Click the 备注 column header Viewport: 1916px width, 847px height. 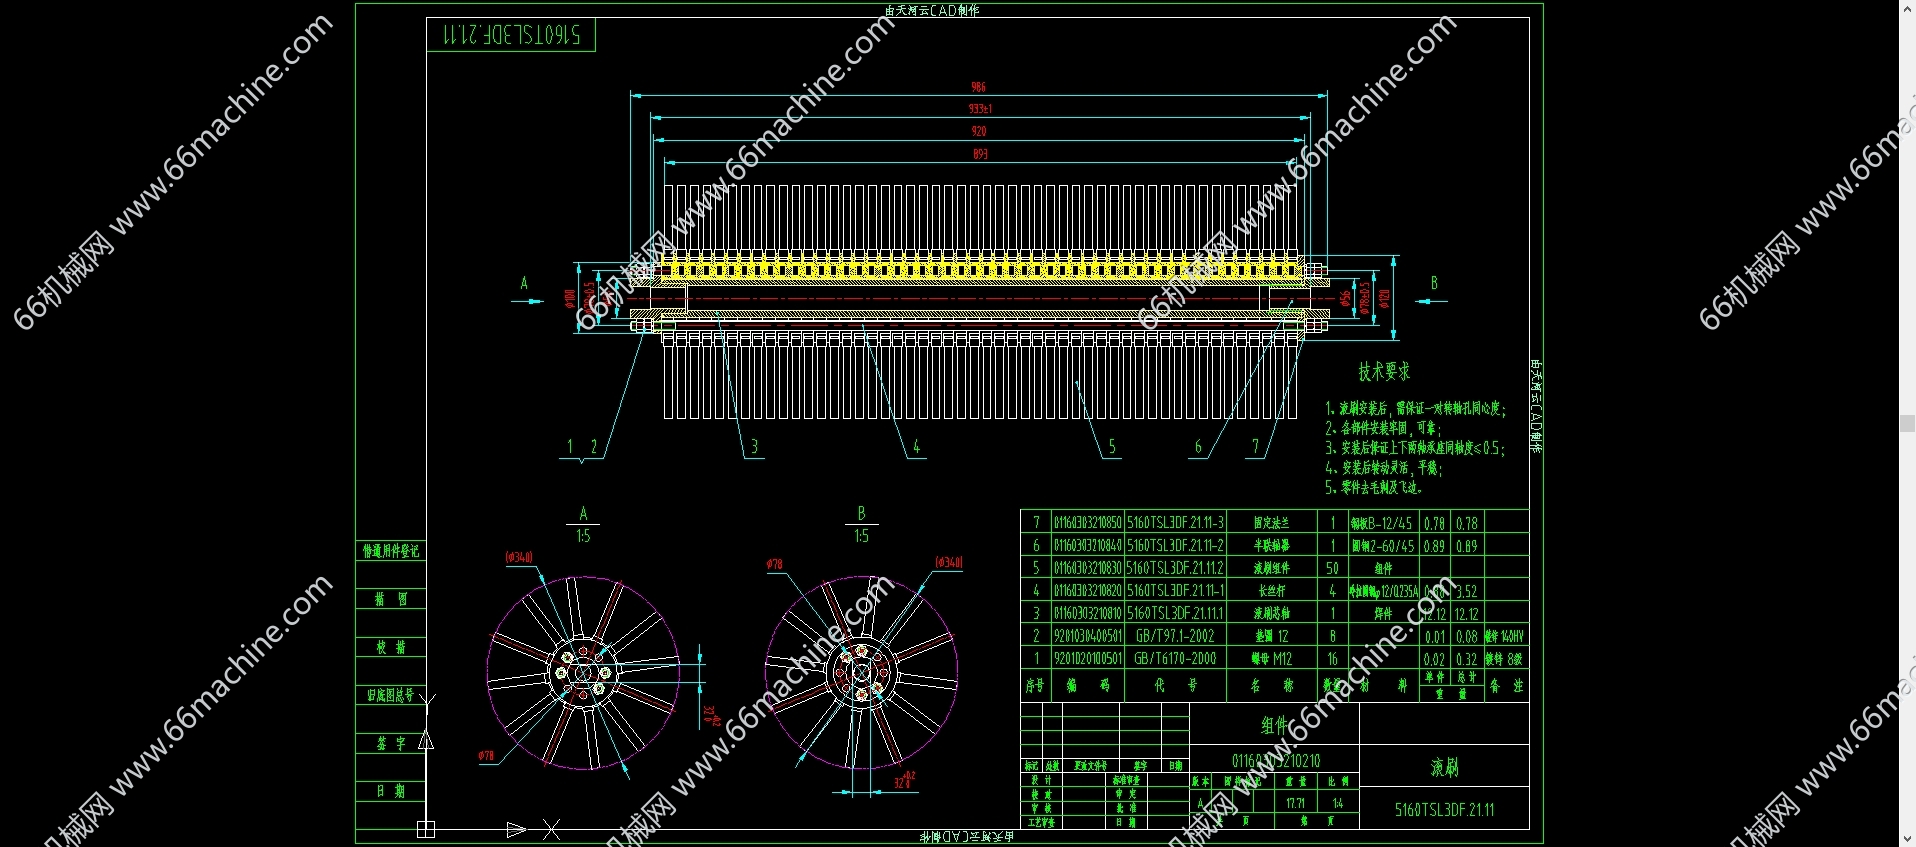pyautogui.click(x=1506, y=686)
